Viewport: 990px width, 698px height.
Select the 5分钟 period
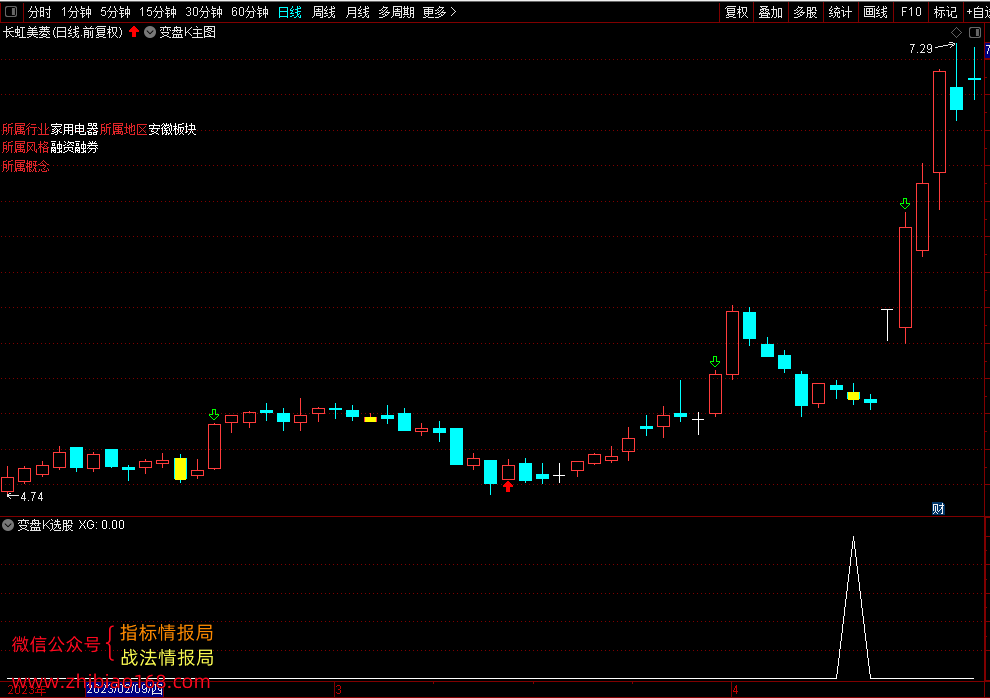point(116,12)
